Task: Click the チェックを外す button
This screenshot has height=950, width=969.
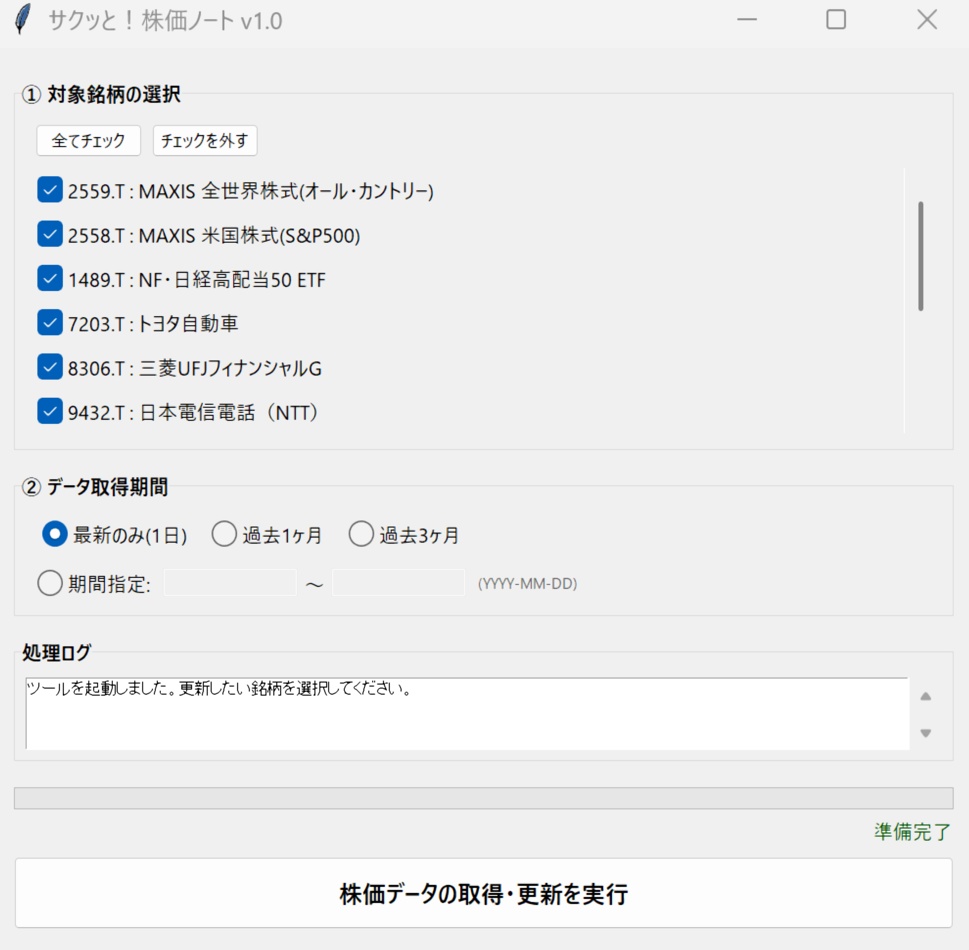Action: click(203, 141)
